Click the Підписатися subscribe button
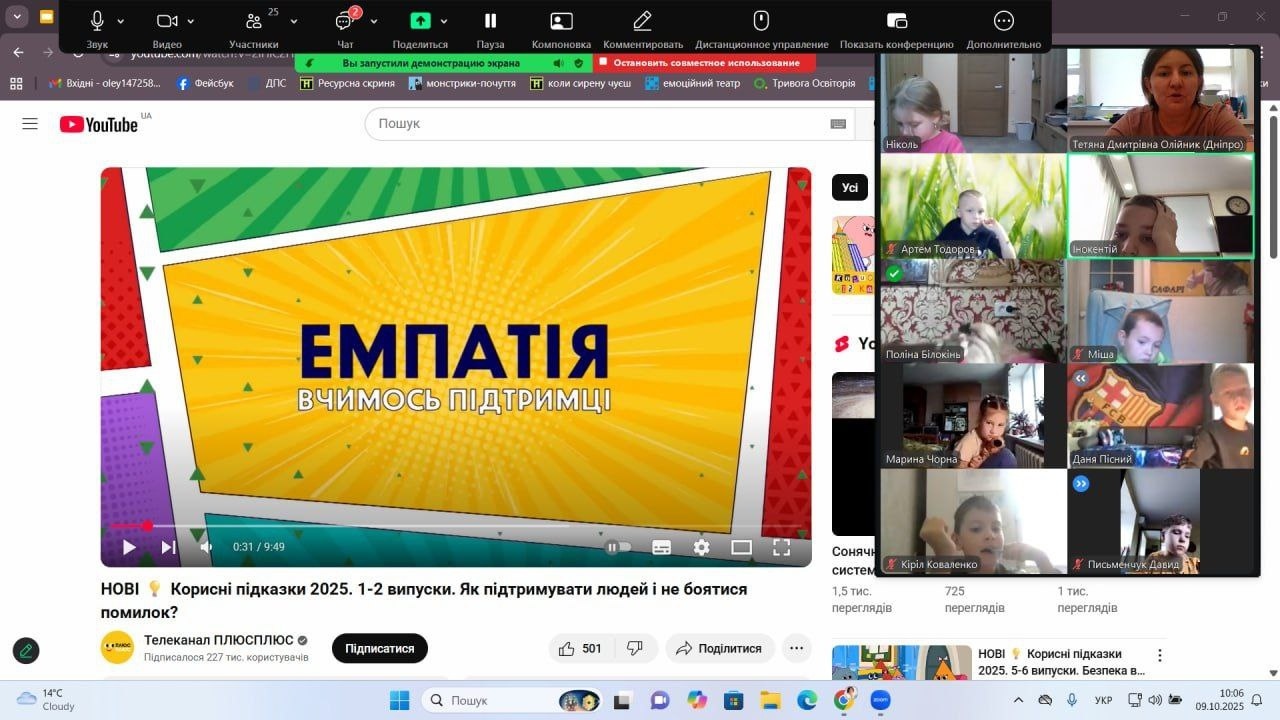 click(379, 648)
